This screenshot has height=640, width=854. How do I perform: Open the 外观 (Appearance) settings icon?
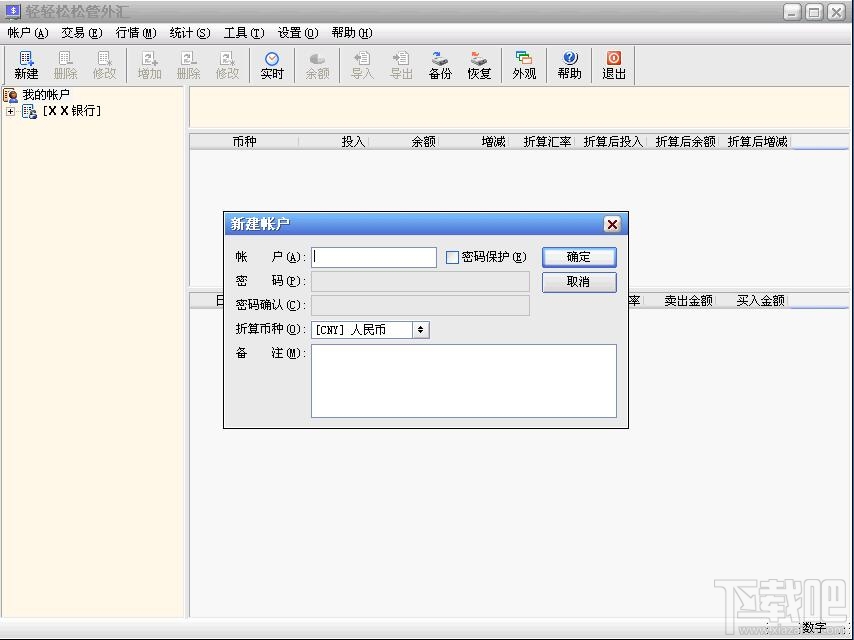[x=524, y=64]
